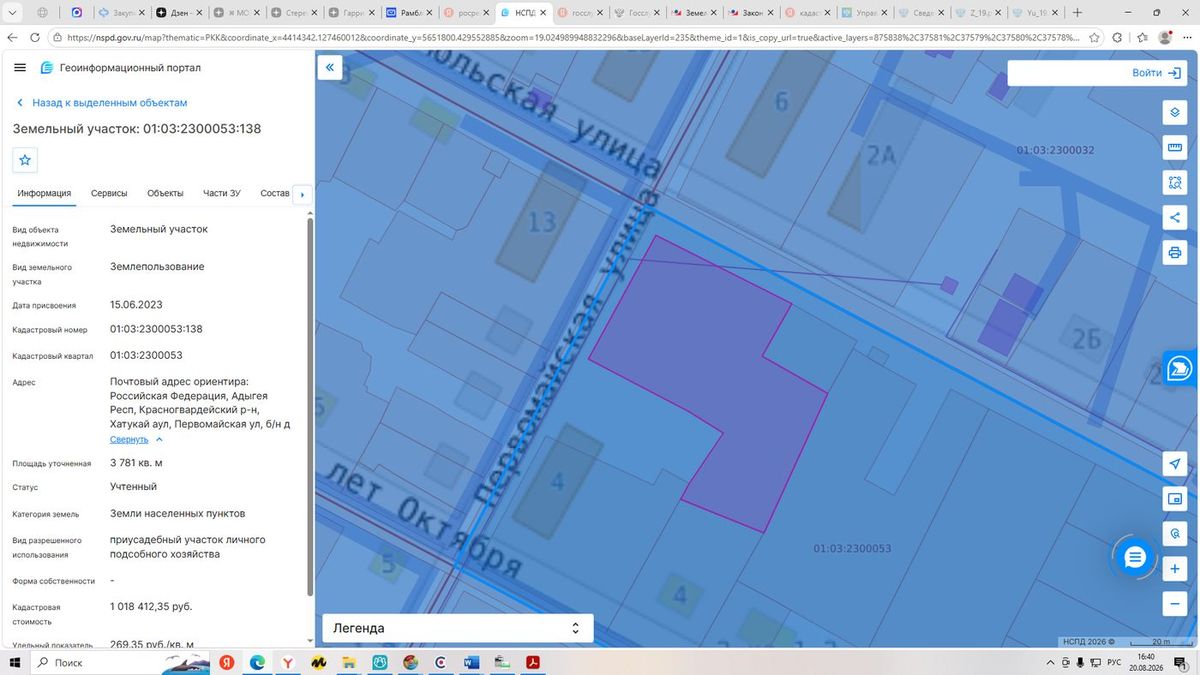Open the Сервисы tab
1200x675 pixels.
coord(109,193)
